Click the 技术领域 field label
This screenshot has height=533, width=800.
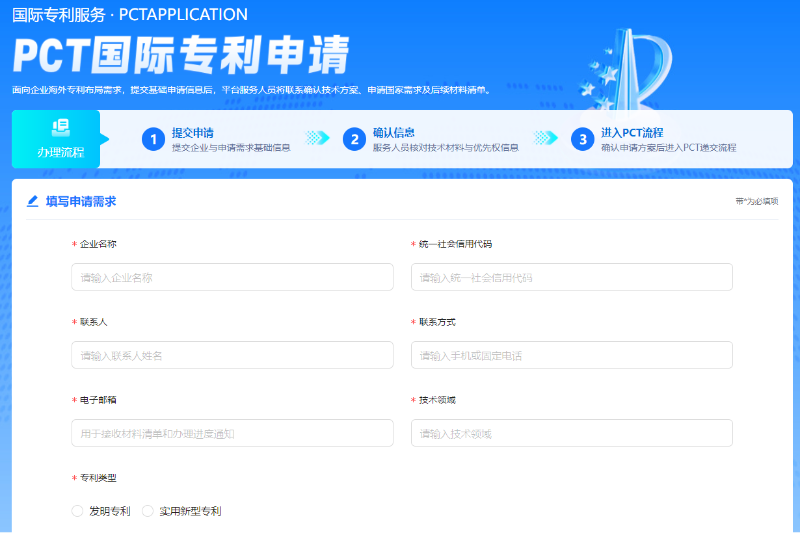[437, 400]
